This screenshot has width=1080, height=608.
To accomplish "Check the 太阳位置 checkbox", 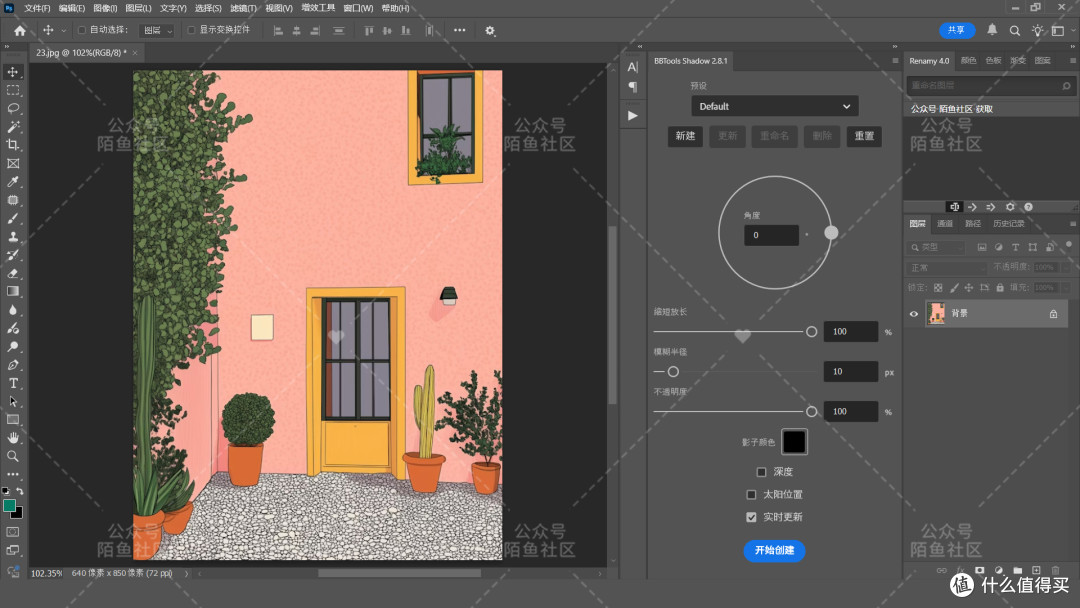I will [x=751, y=494].
